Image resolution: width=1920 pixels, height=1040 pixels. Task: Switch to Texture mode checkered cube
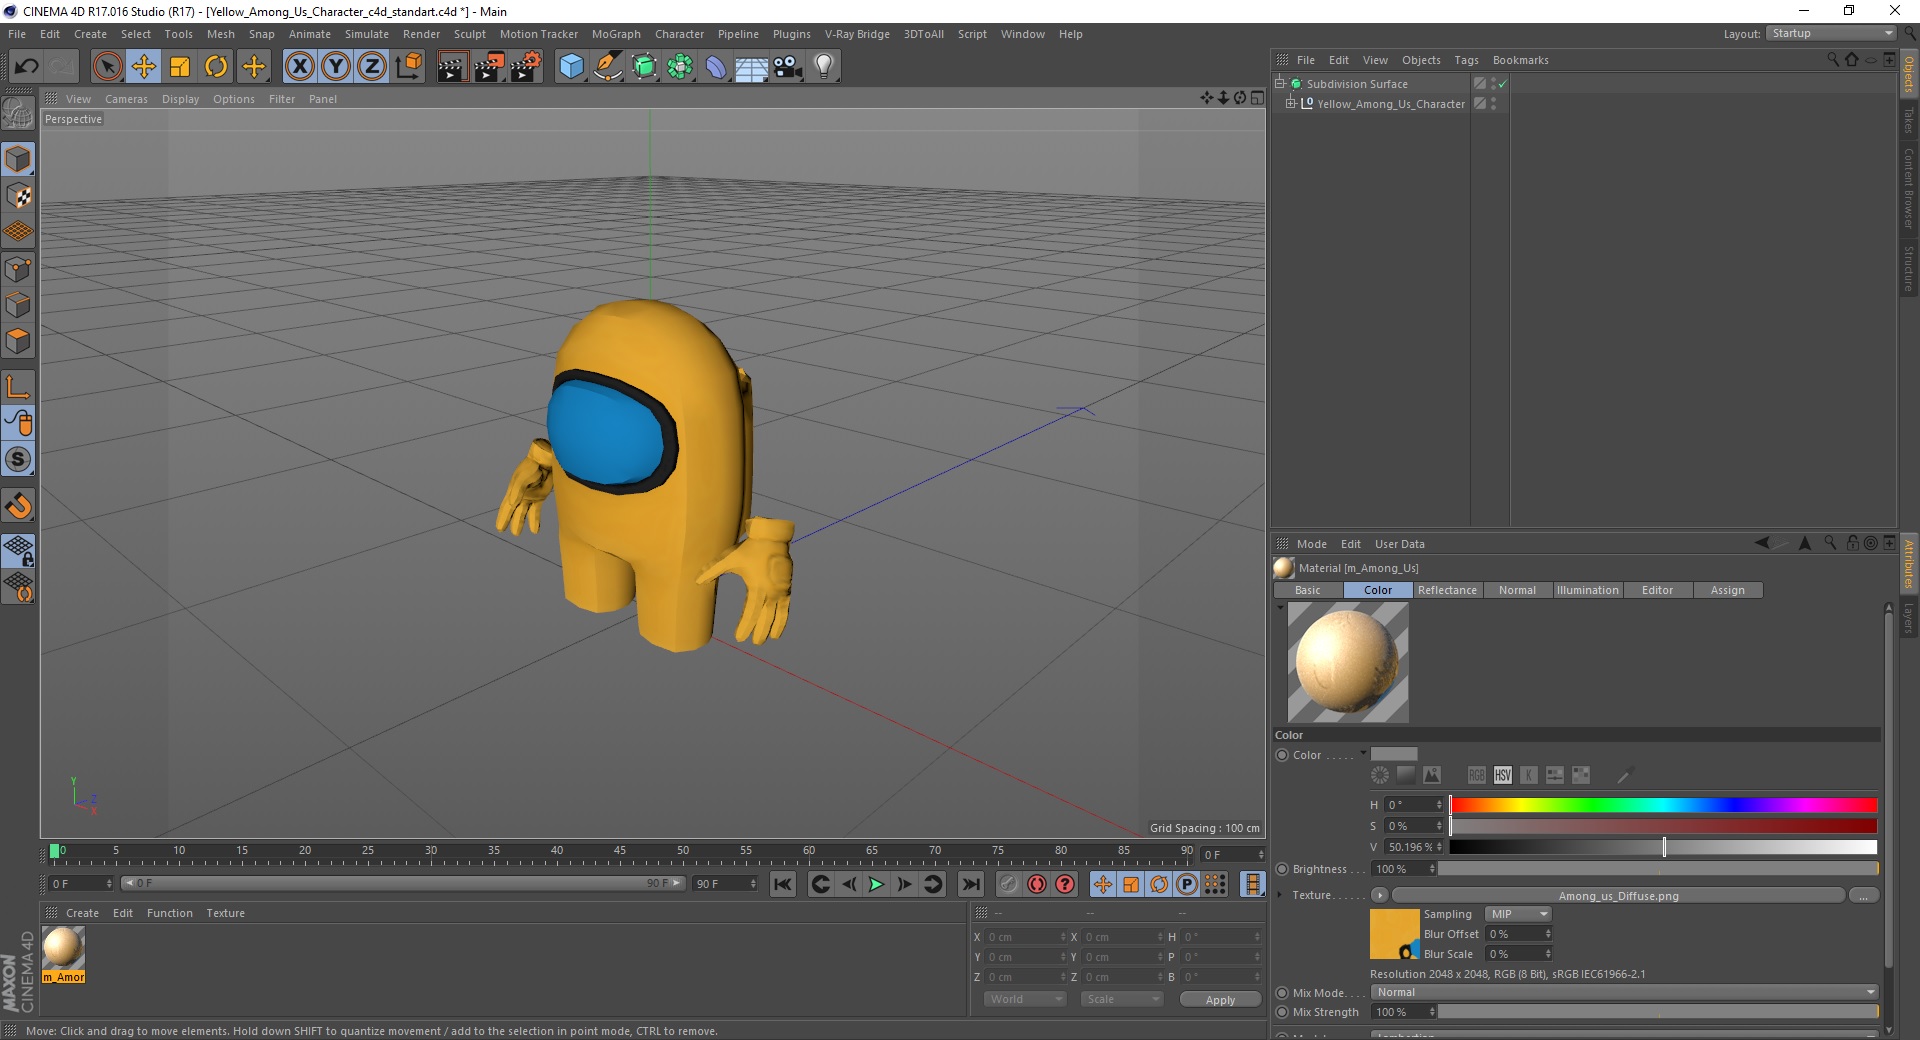[x=18, y=196]
